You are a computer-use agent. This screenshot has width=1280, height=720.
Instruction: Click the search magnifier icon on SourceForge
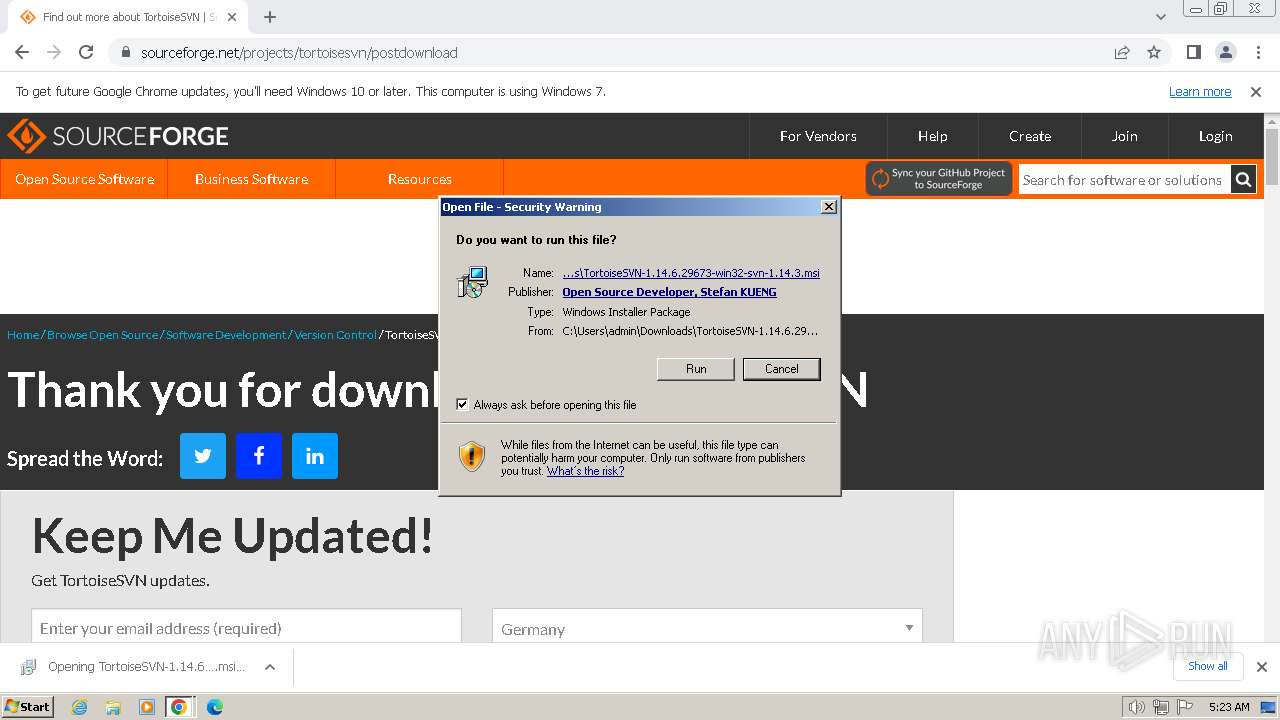click(1243, 180)
